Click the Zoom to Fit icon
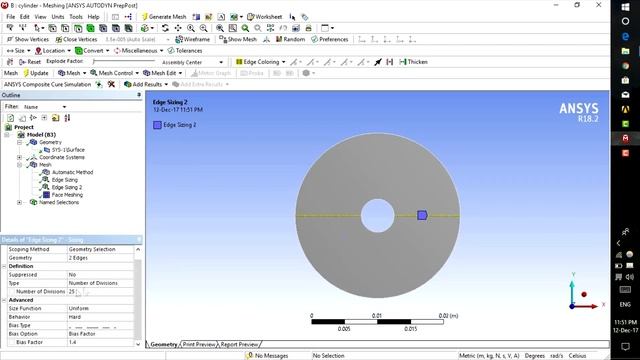The height and width of the screenshot is (360, 640). (220, 28)
